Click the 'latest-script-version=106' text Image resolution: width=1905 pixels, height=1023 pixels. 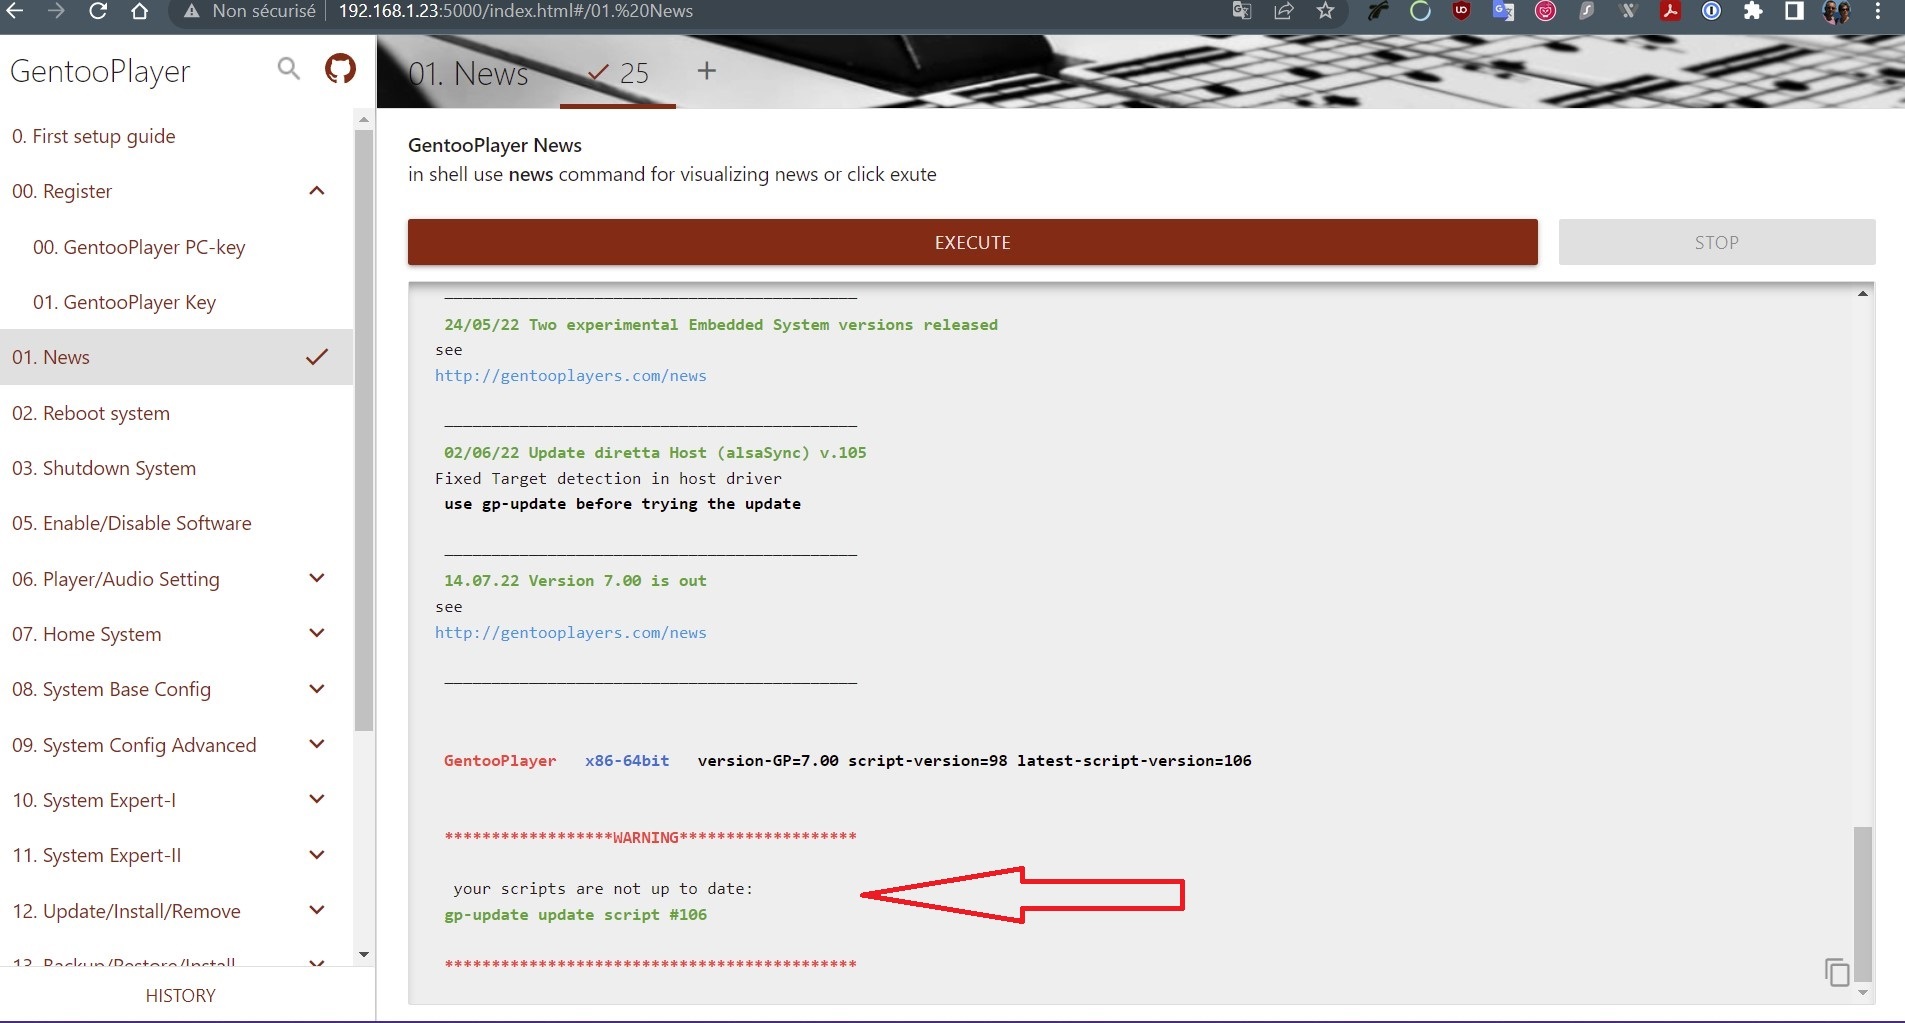click(x=1134, y=761)
